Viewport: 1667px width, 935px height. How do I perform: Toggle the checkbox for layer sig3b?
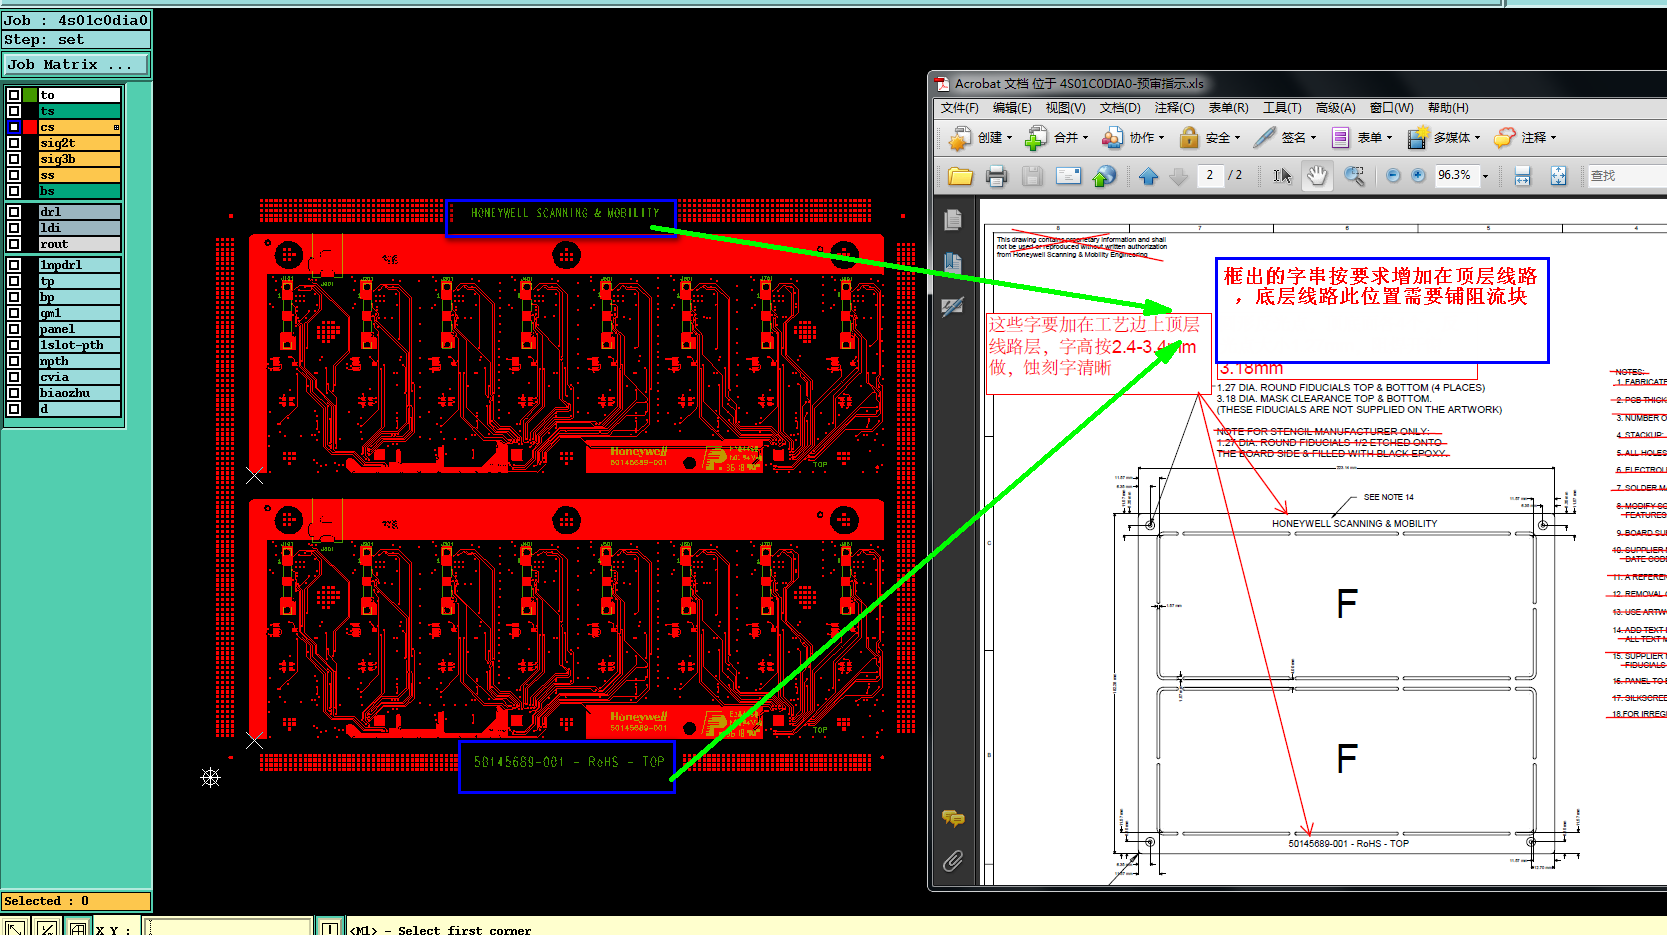click(14, 159)
